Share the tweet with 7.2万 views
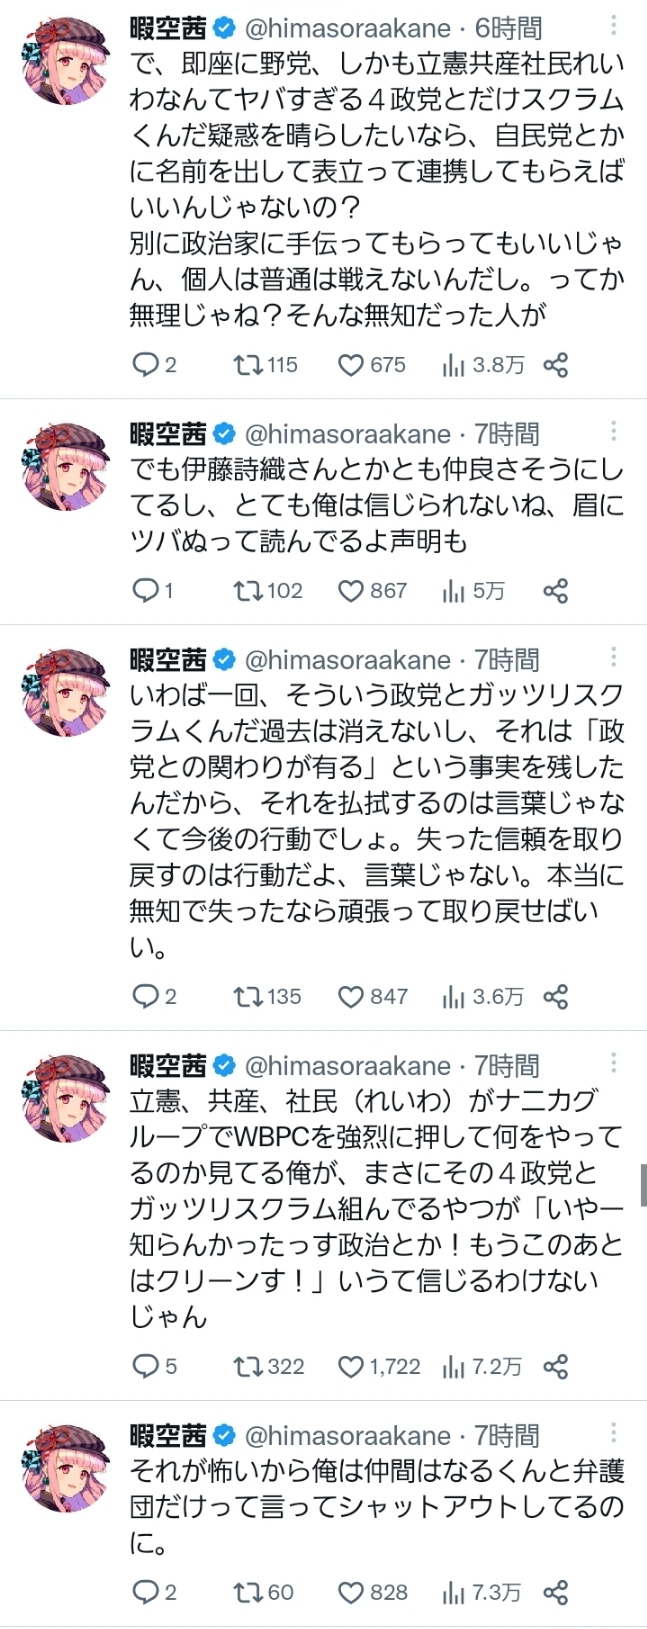Viewport: 647px width, 1629px height. [x=556, y=1366]
